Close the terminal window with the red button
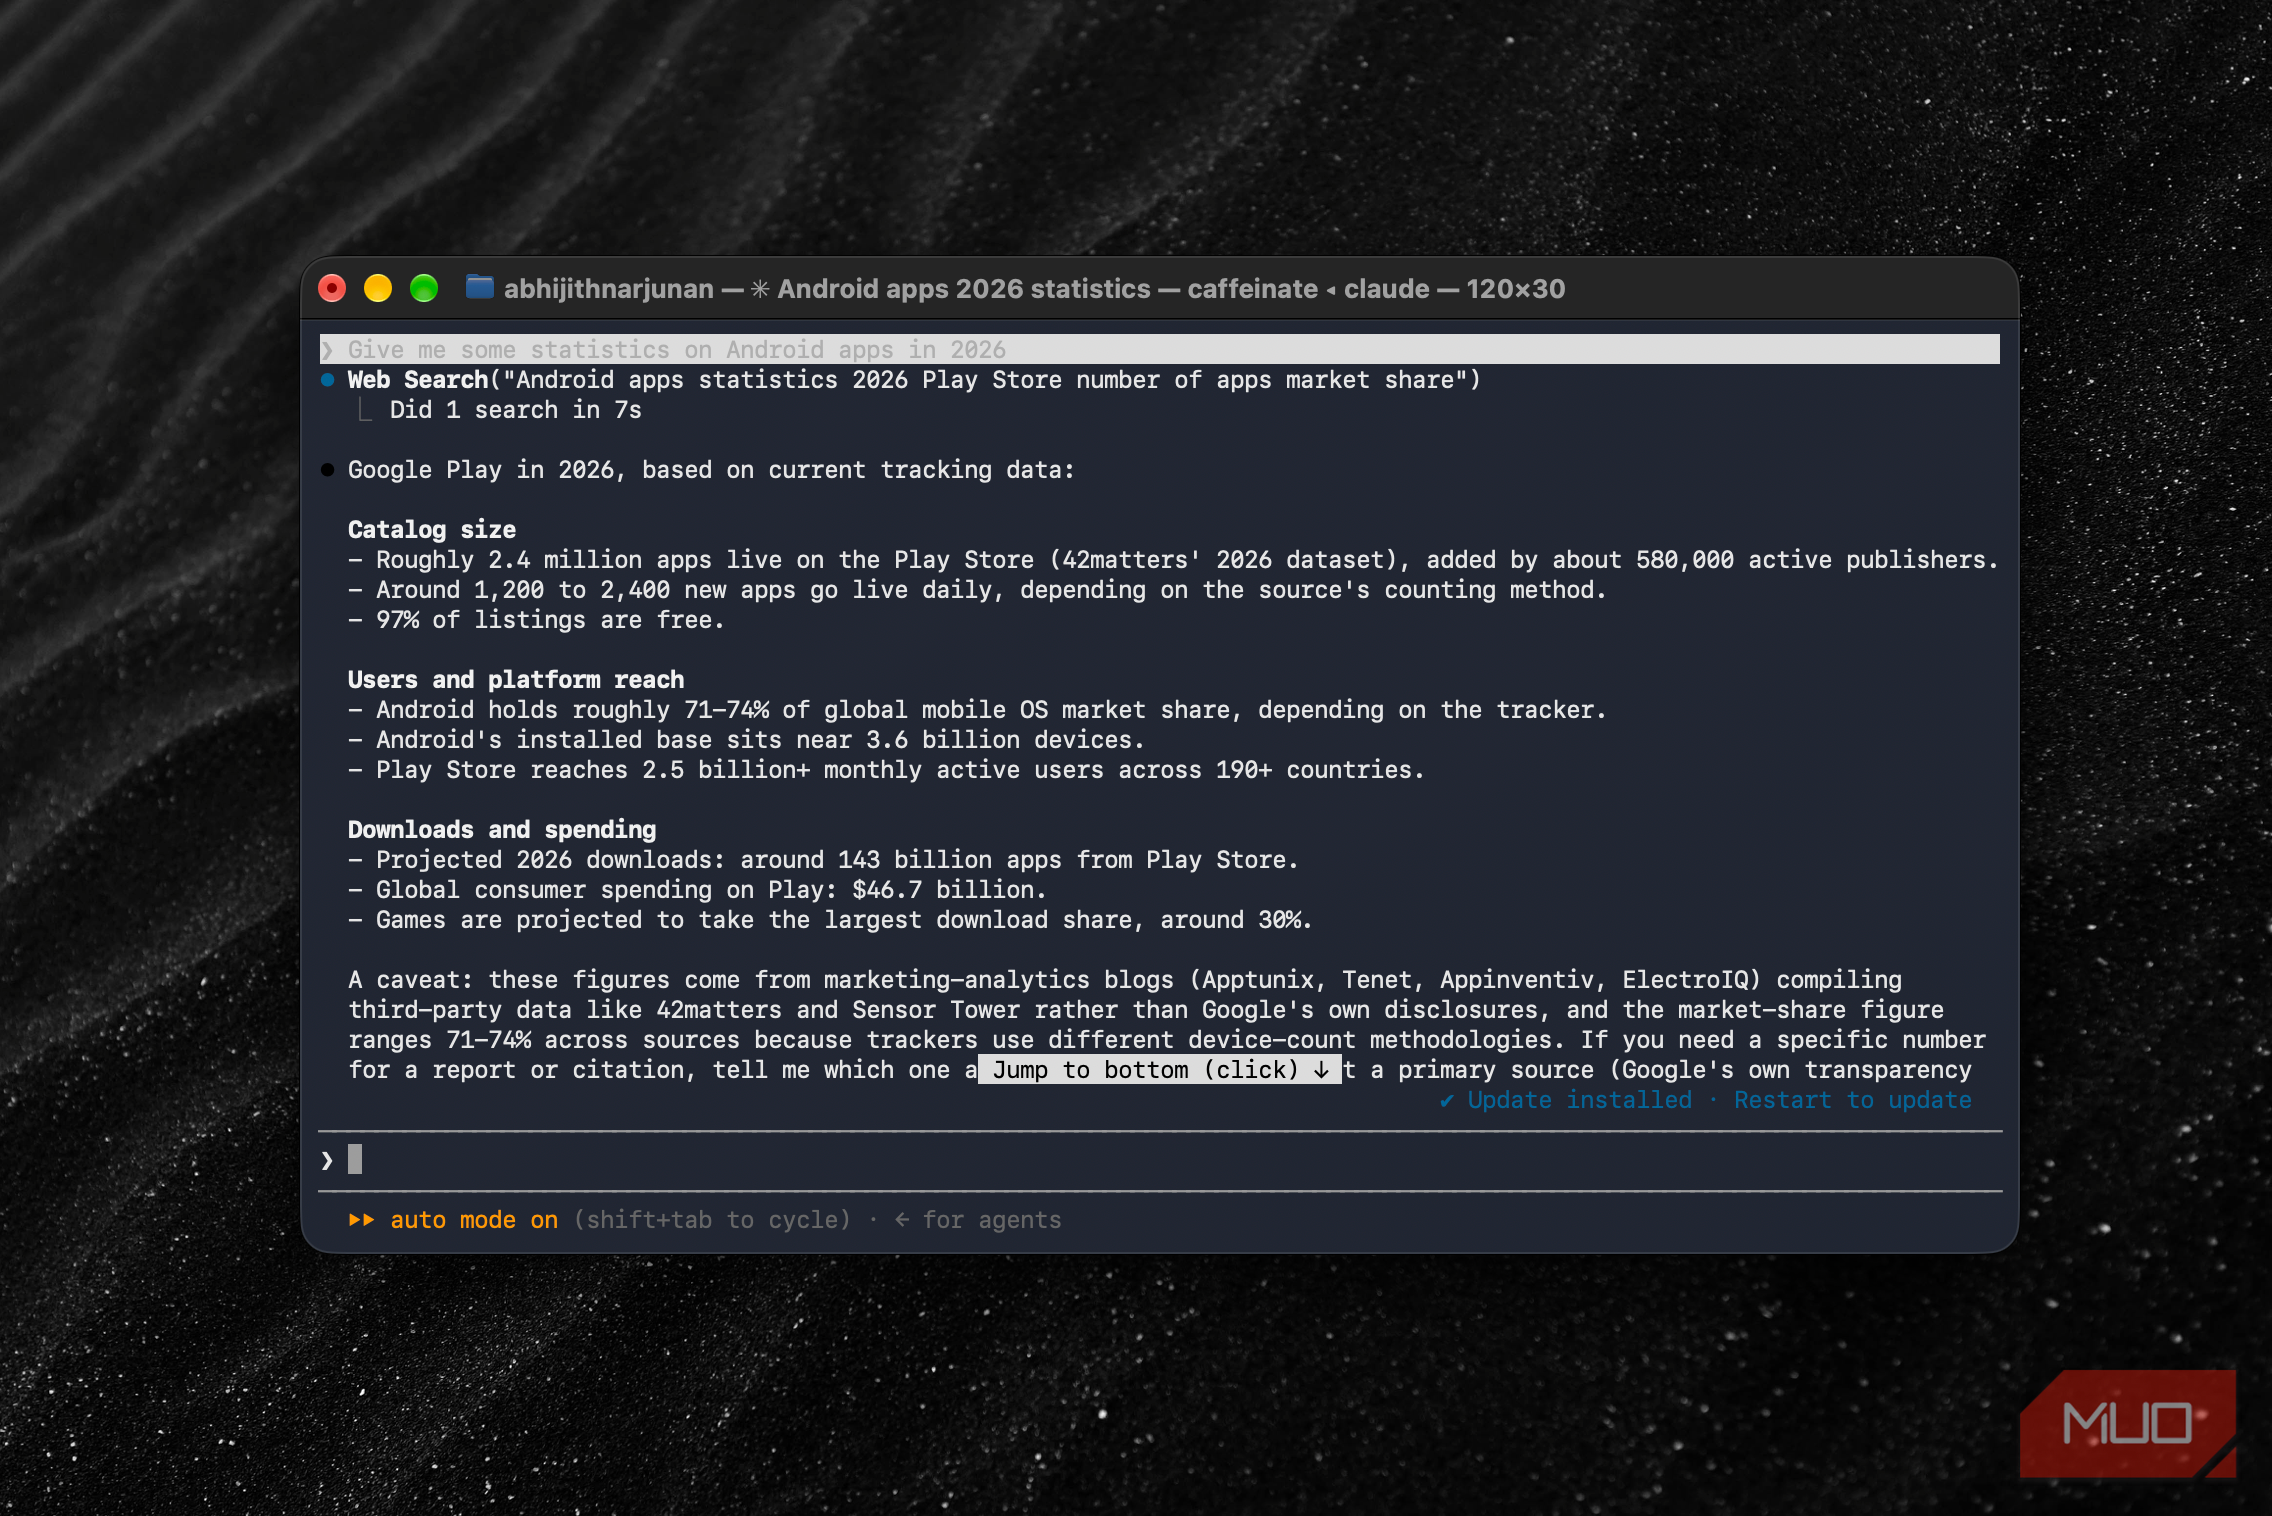The image size is (2272, 1516). (x=332, y=288)
